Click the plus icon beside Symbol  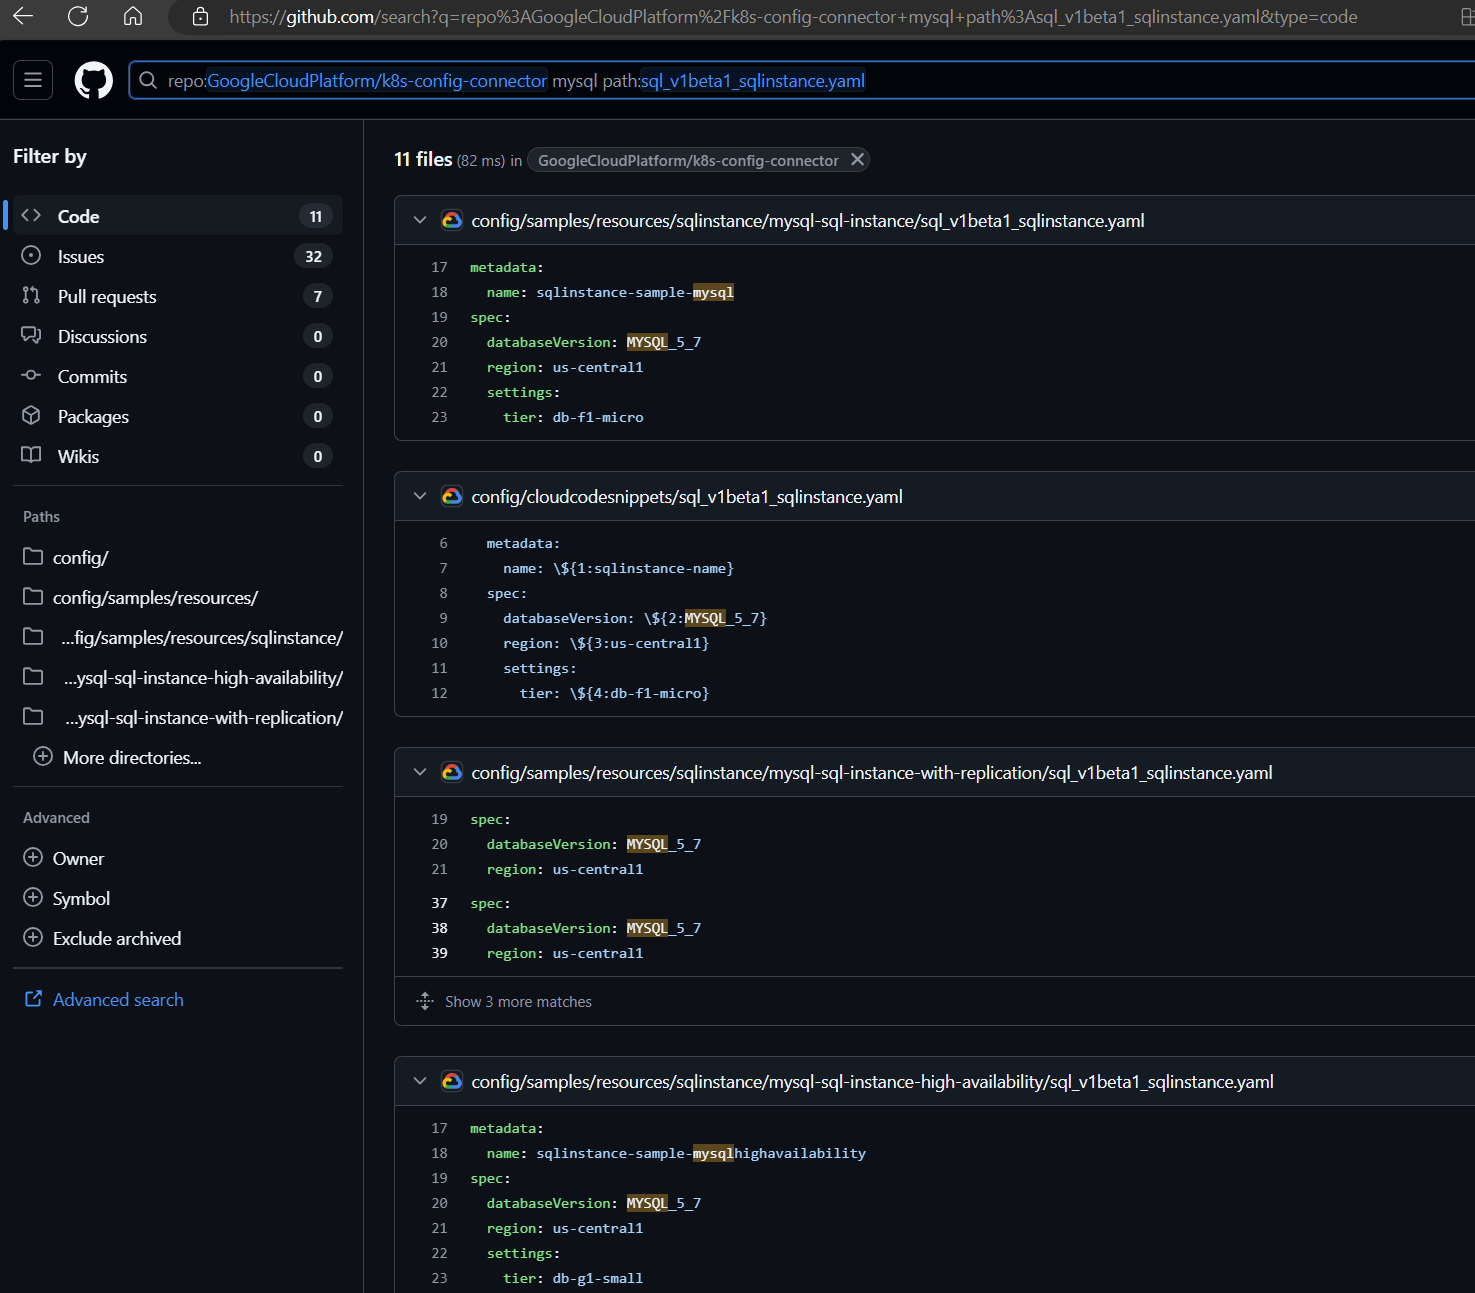33,898
